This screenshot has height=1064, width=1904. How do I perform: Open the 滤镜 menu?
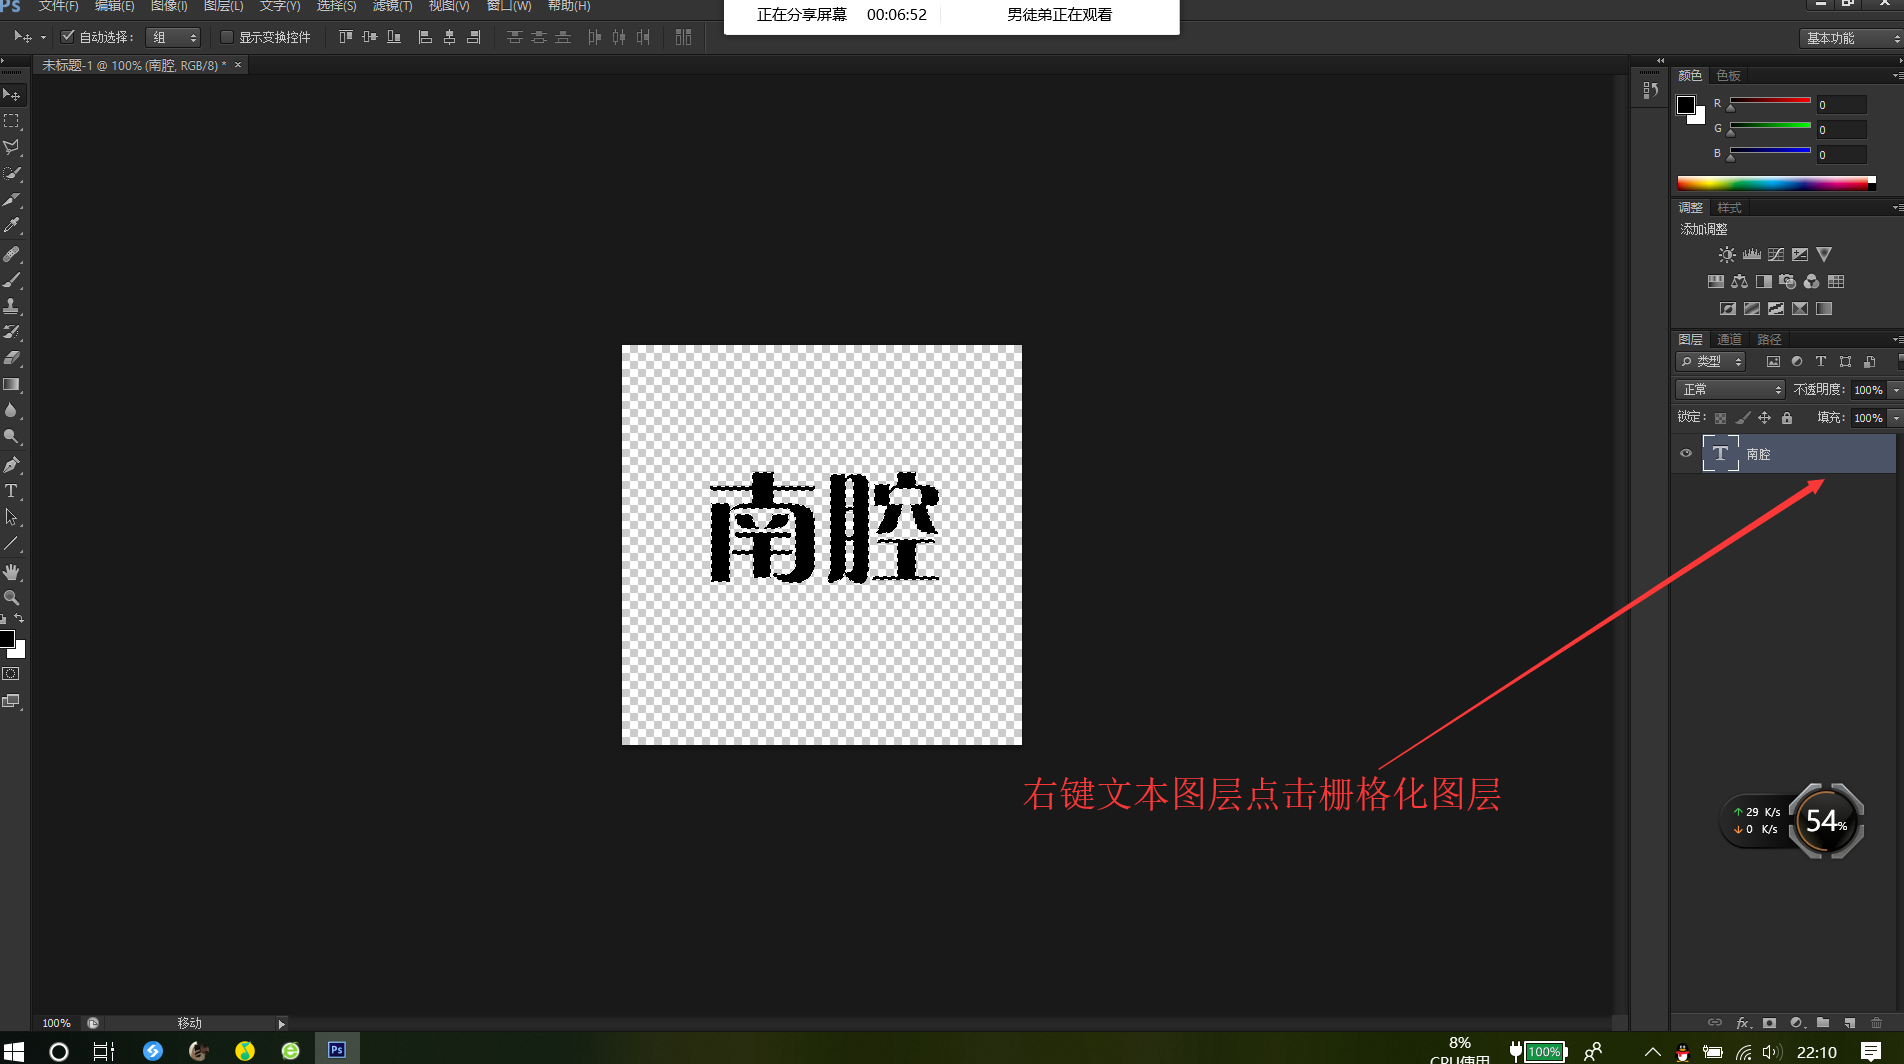click(x=392, y=6)
